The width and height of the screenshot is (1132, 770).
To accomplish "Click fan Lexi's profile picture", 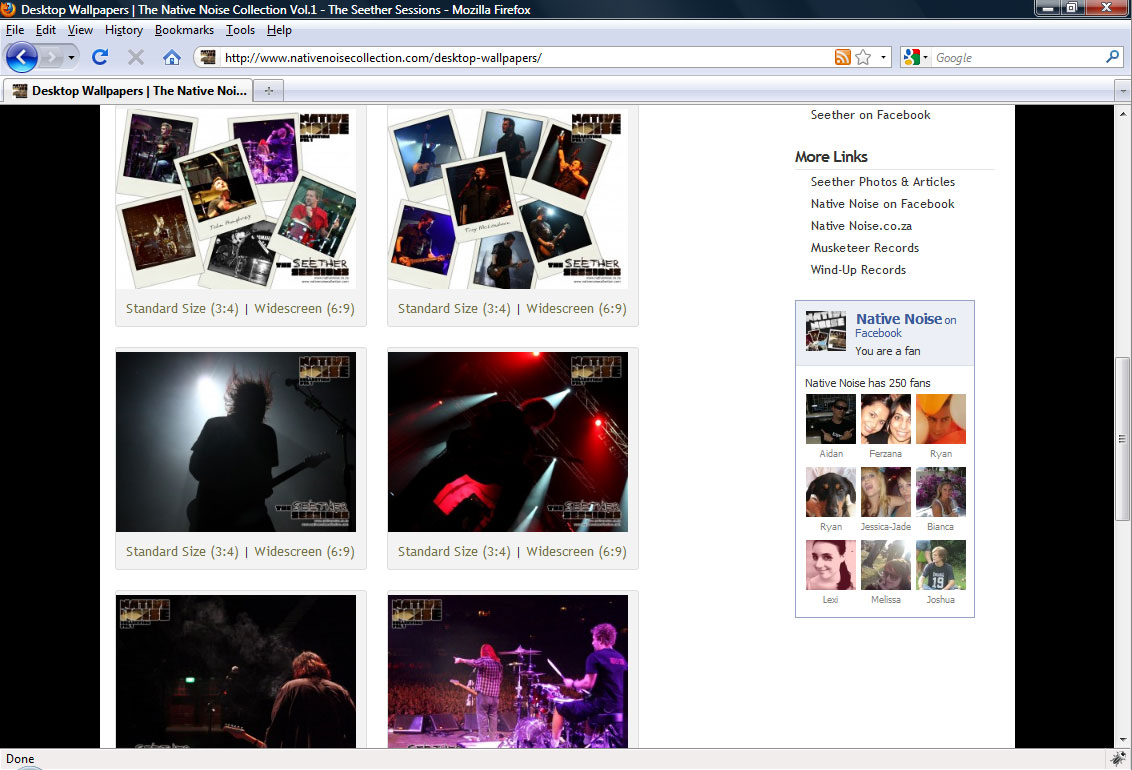I will [x=830, y=564].
